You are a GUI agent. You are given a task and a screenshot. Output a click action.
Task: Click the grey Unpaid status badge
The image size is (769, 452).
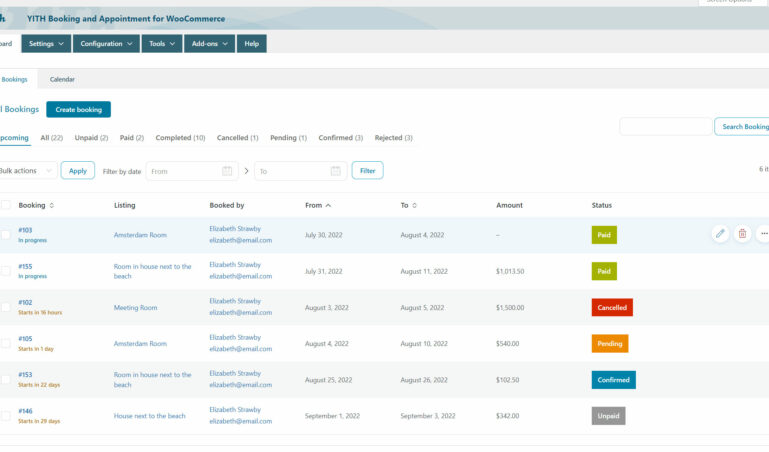(x=609, y=416)
